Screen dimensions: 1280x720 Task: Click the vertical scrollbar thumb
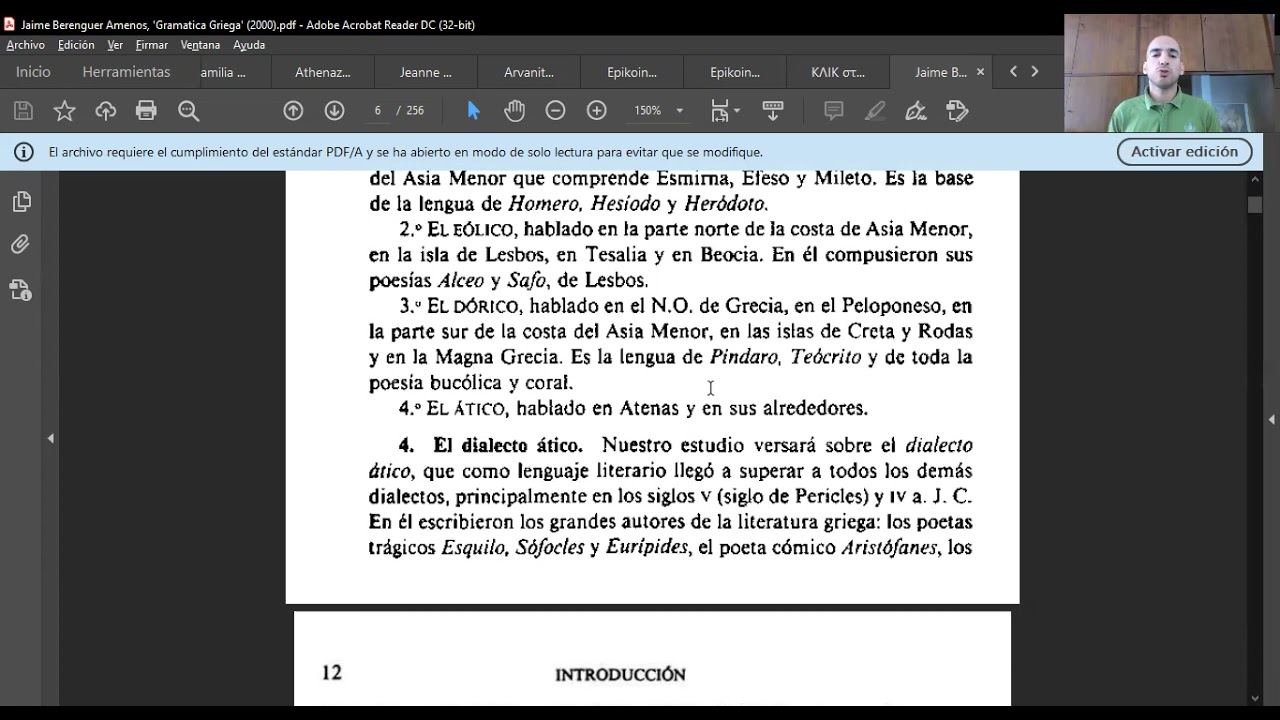[x=1255, y=204]
